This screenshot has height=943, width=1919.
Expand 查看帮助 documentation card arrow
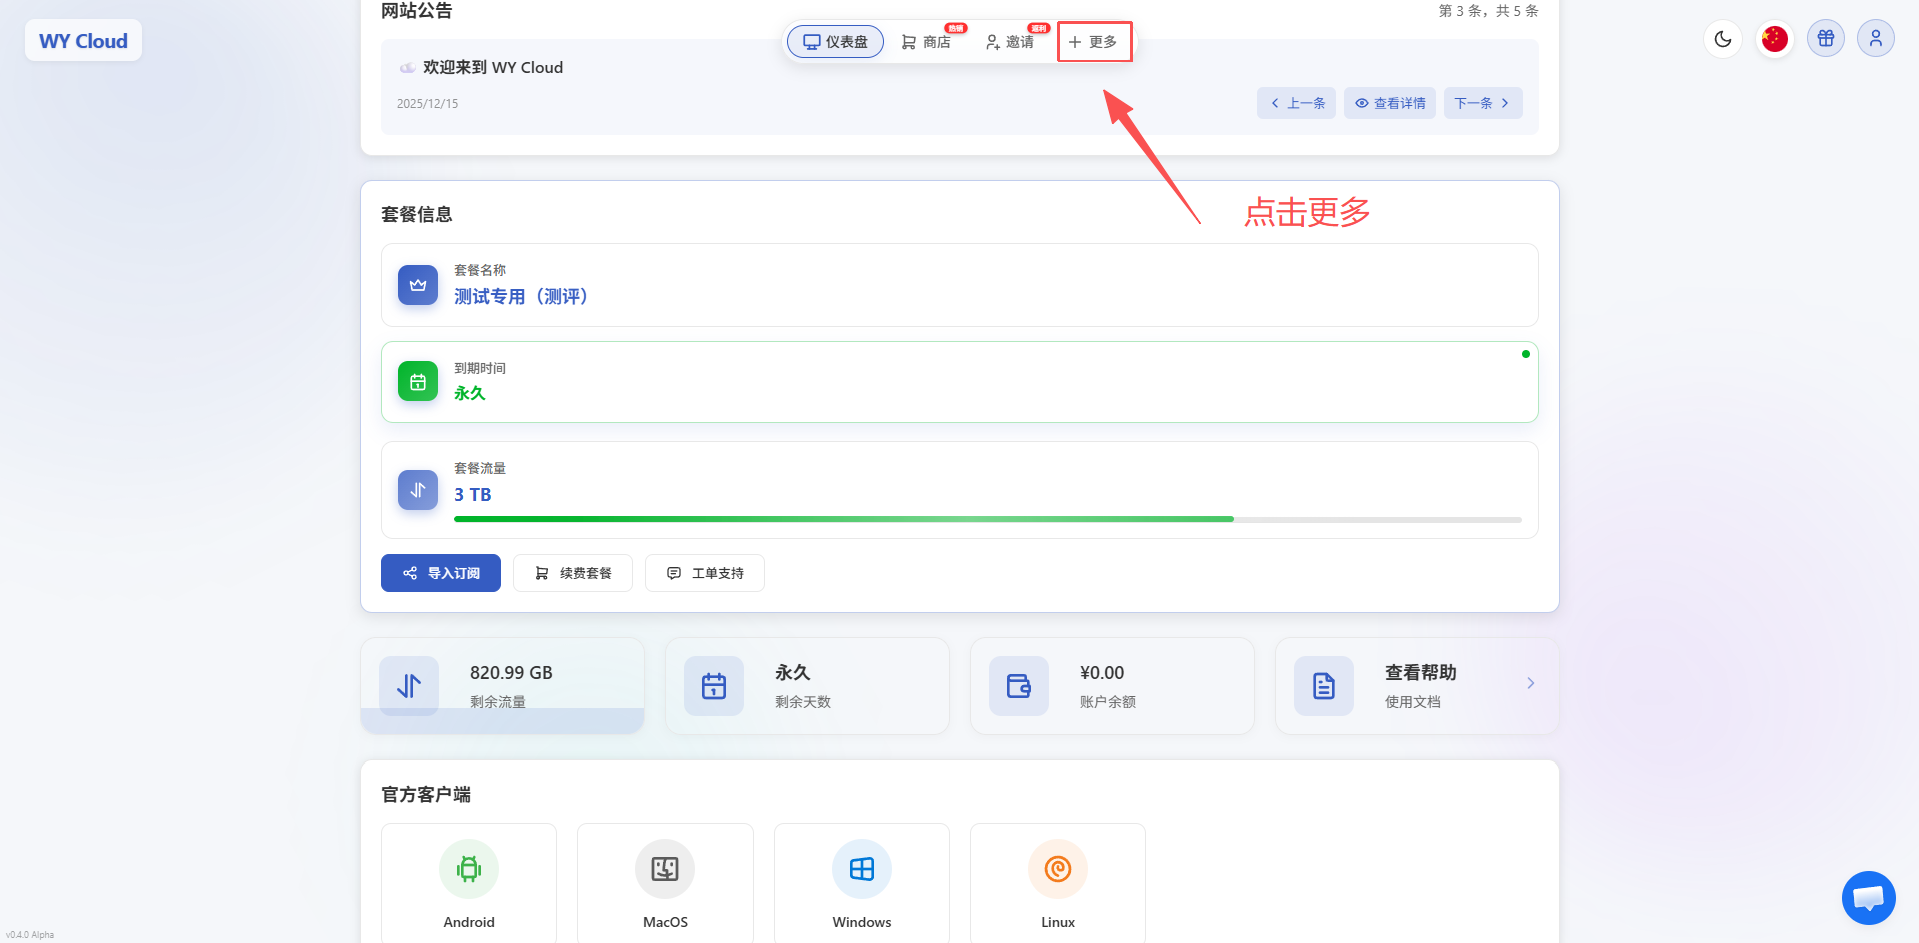1530,684
